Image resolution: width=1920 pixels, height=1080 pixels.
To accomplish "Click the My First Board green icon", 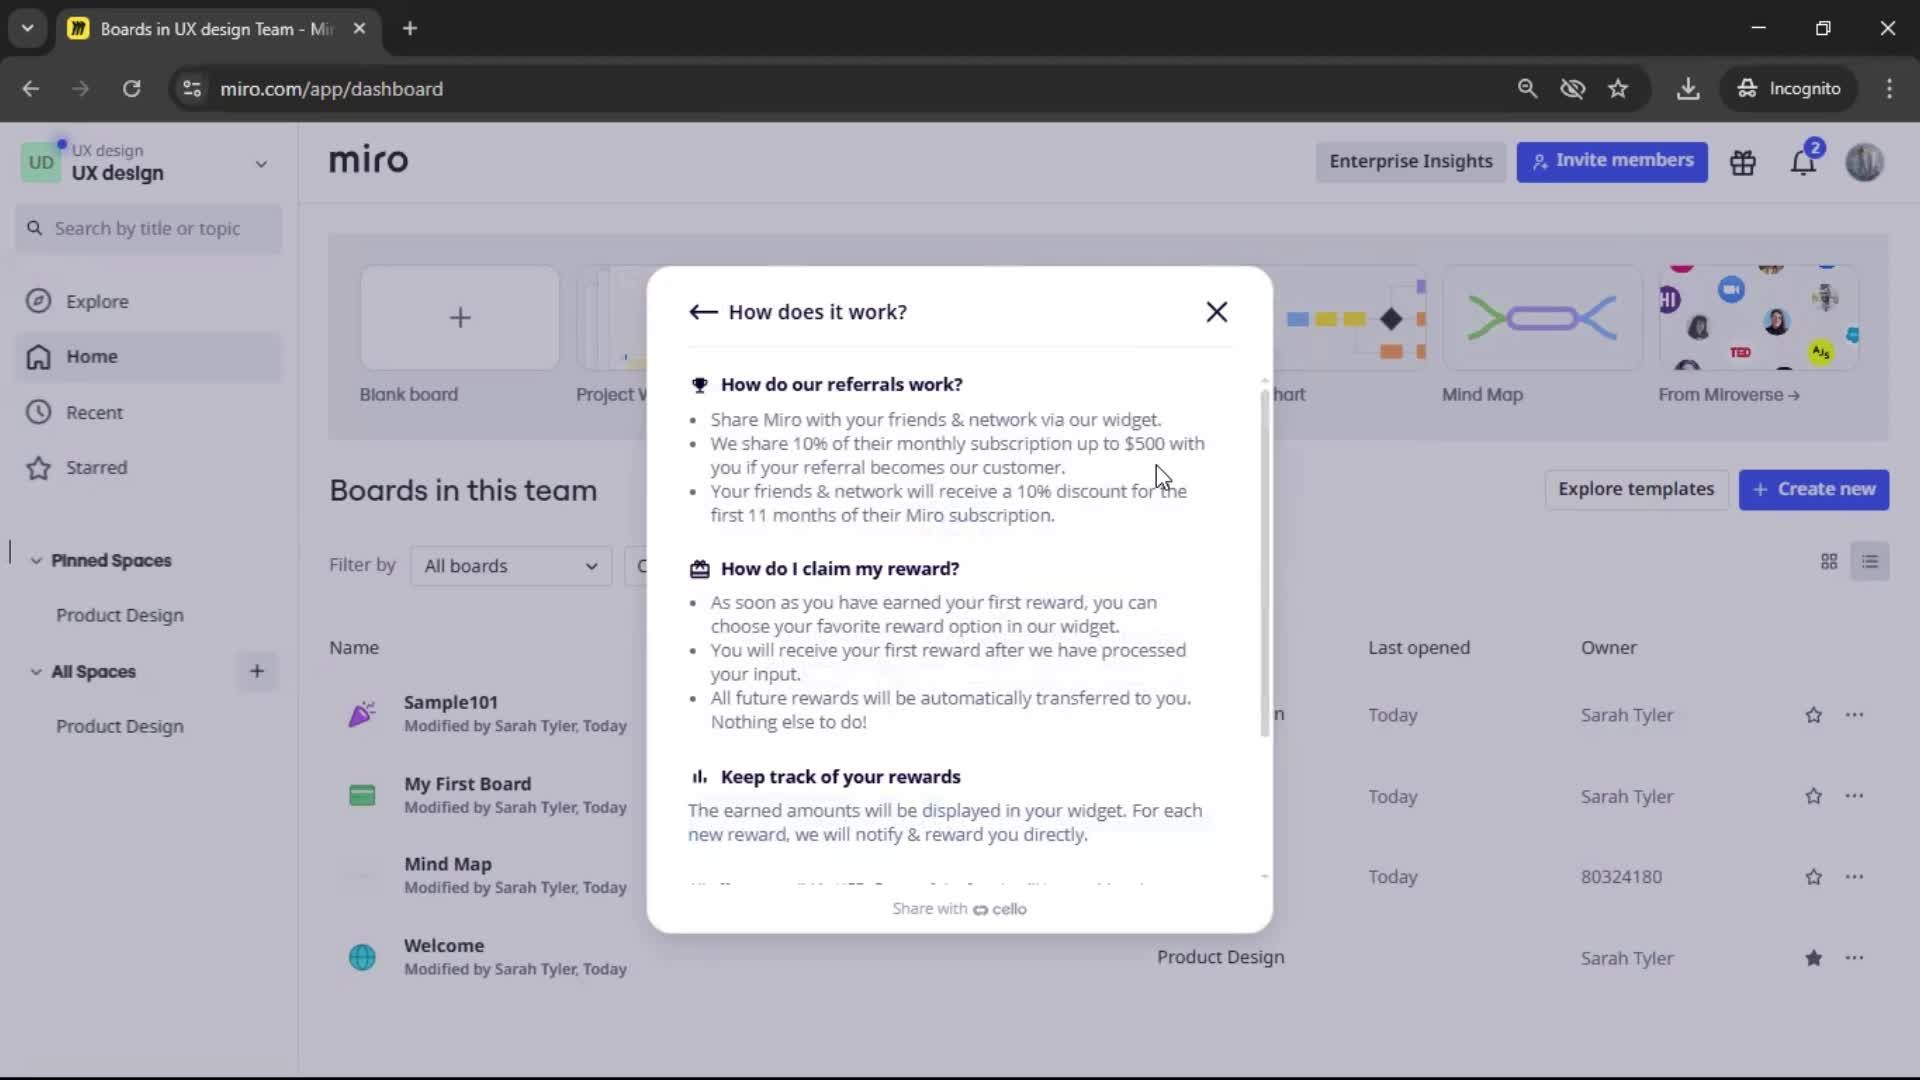I will click(362, 796).
